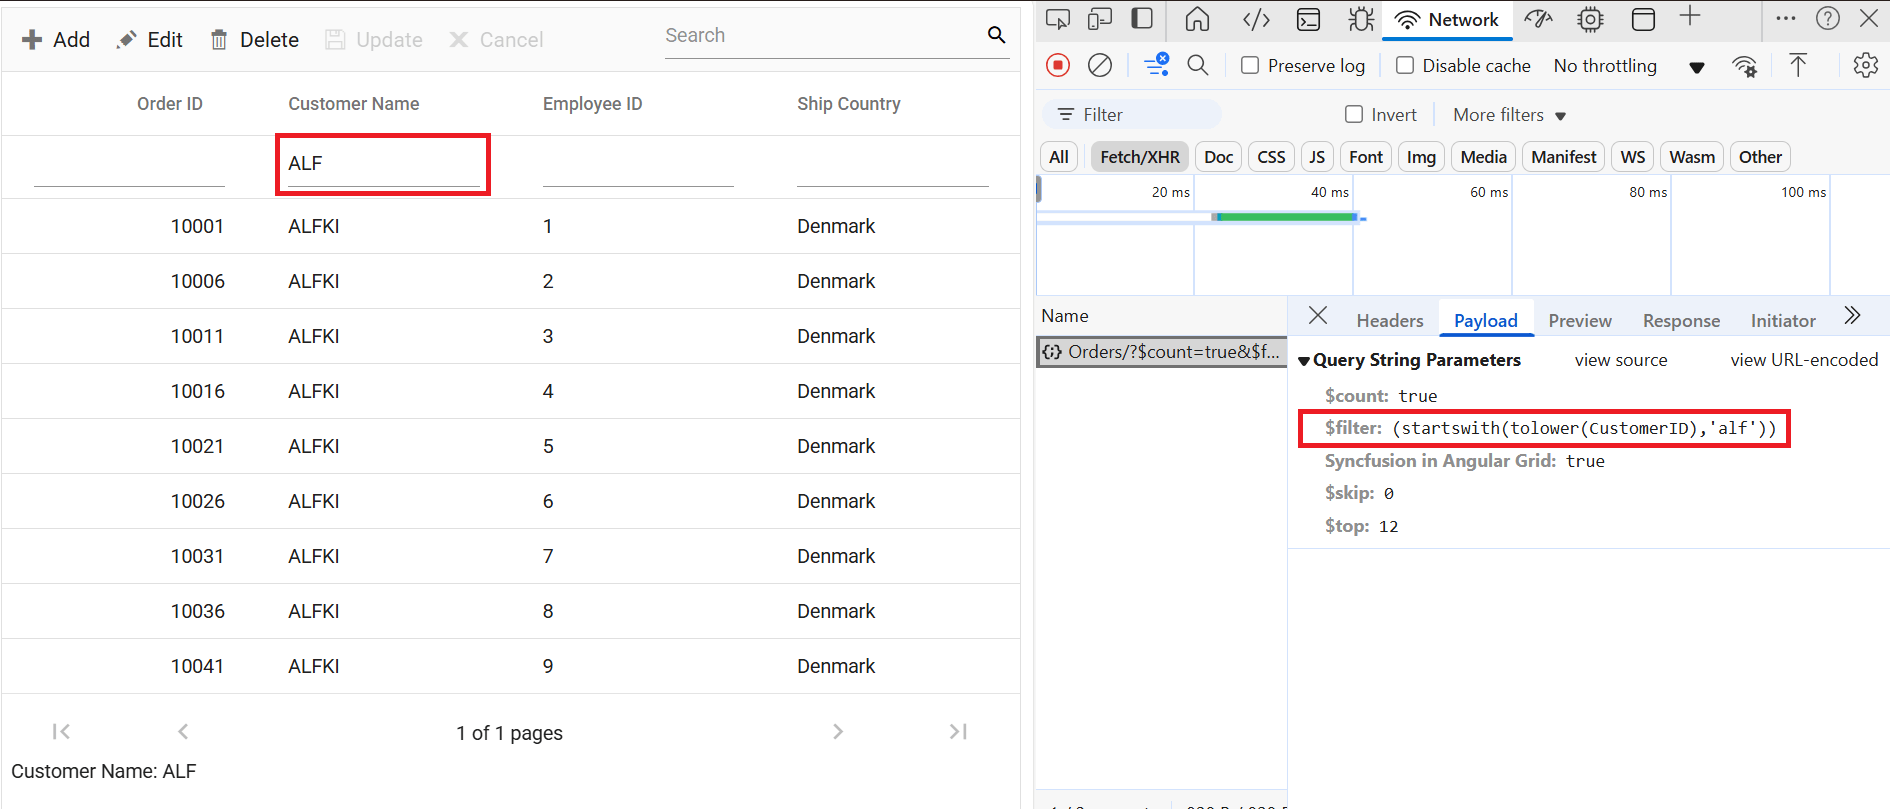Click the Add button in grid toolbar
The image size is (1890, 809).
(x=56, y=40)
